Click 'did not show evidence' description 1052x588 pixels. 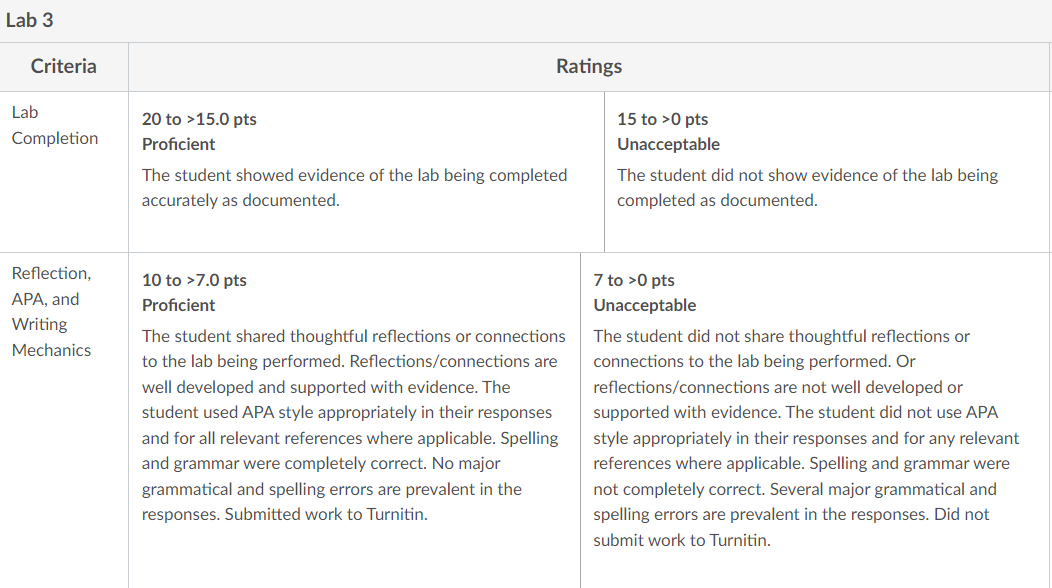click(808, 188)
